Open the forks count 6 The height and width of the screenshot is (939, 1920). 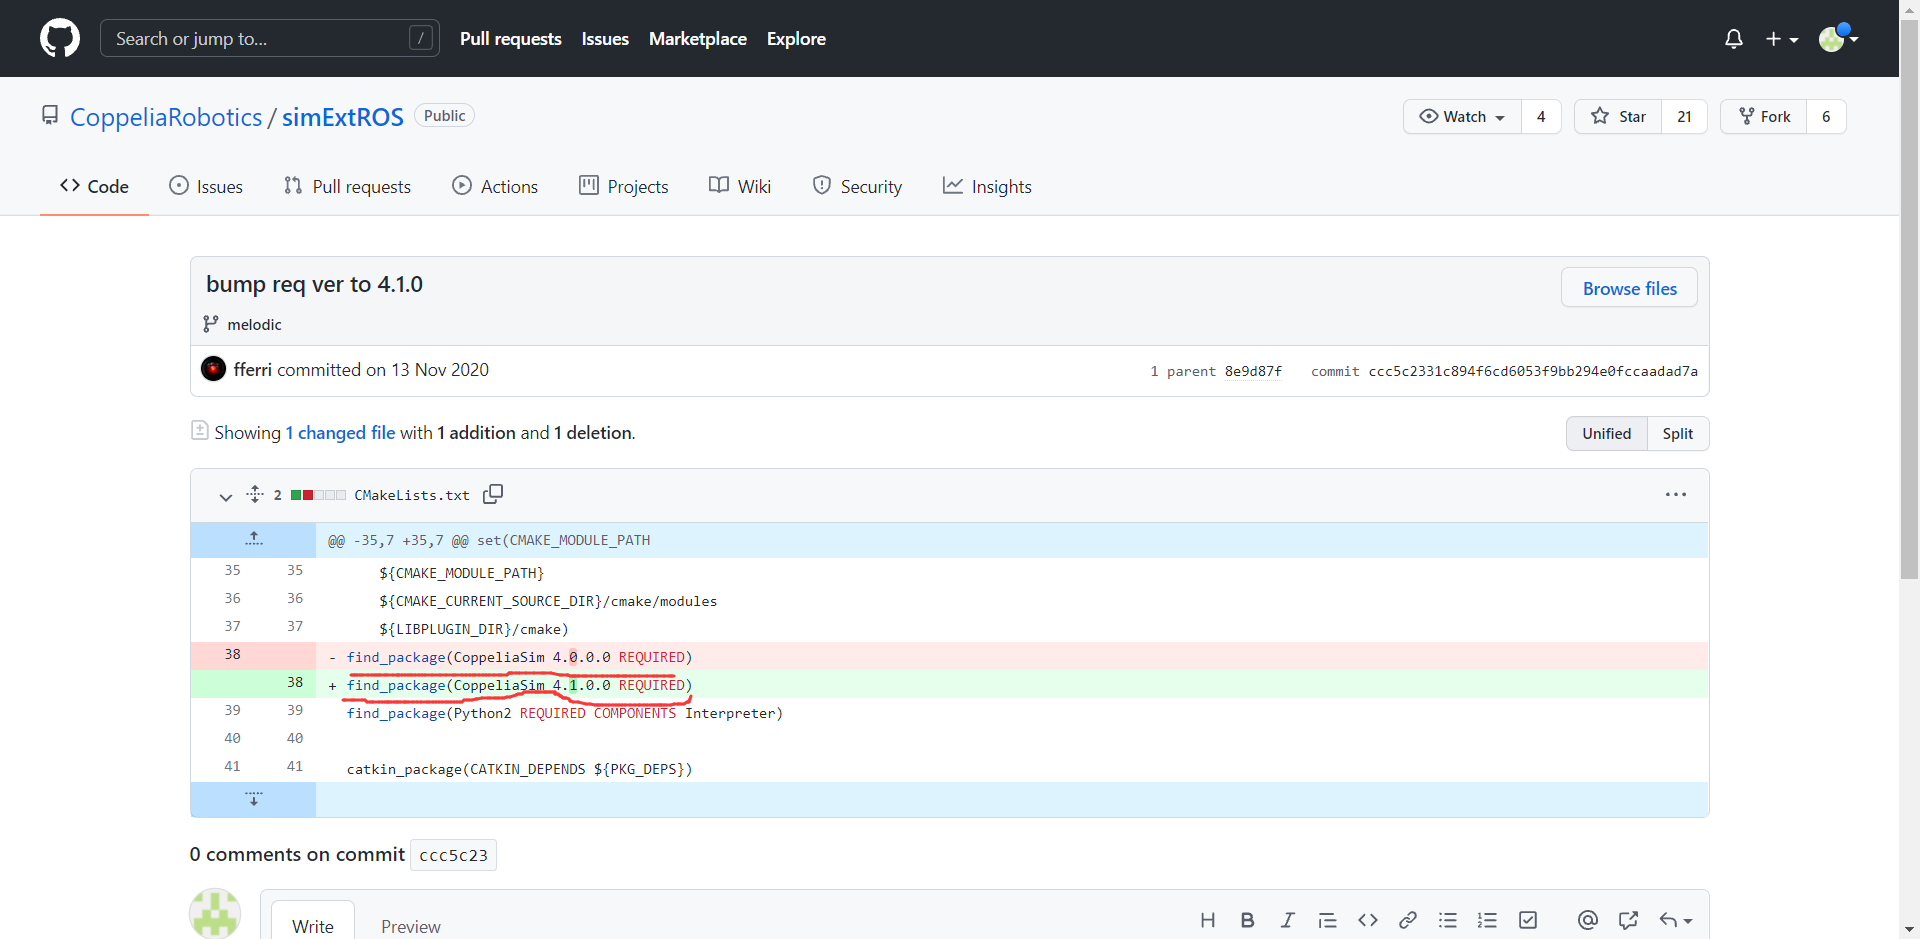coord(1826,116)
